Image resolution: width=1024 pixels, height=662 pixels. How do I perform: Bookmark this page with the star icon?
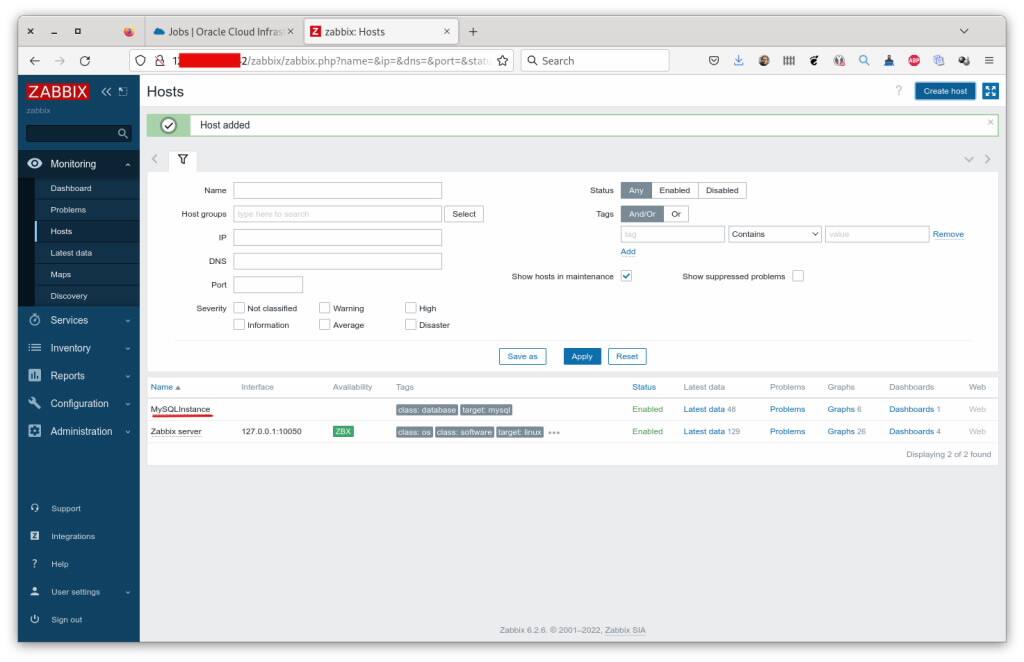click(502, 61)
